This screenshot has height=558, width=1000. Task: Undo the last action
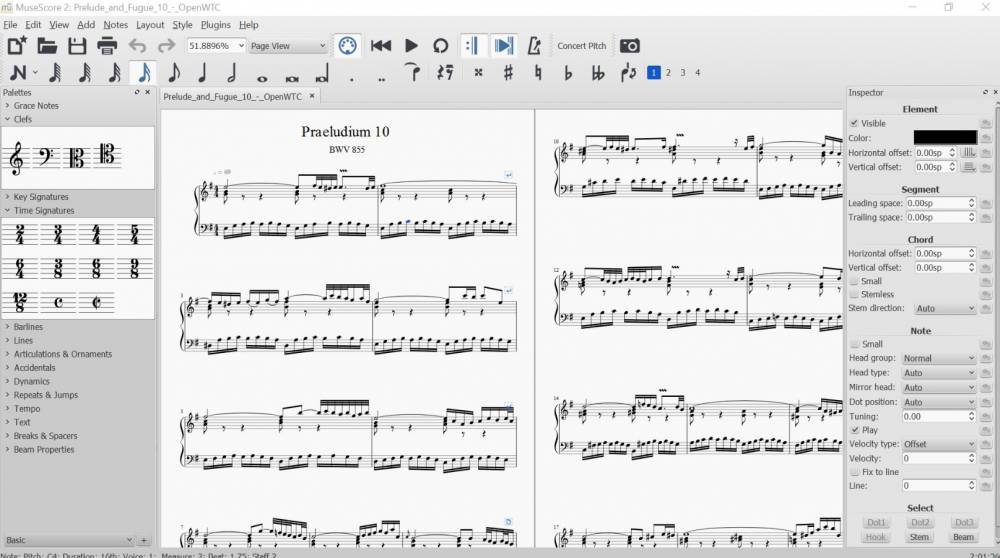pos(137,46)
